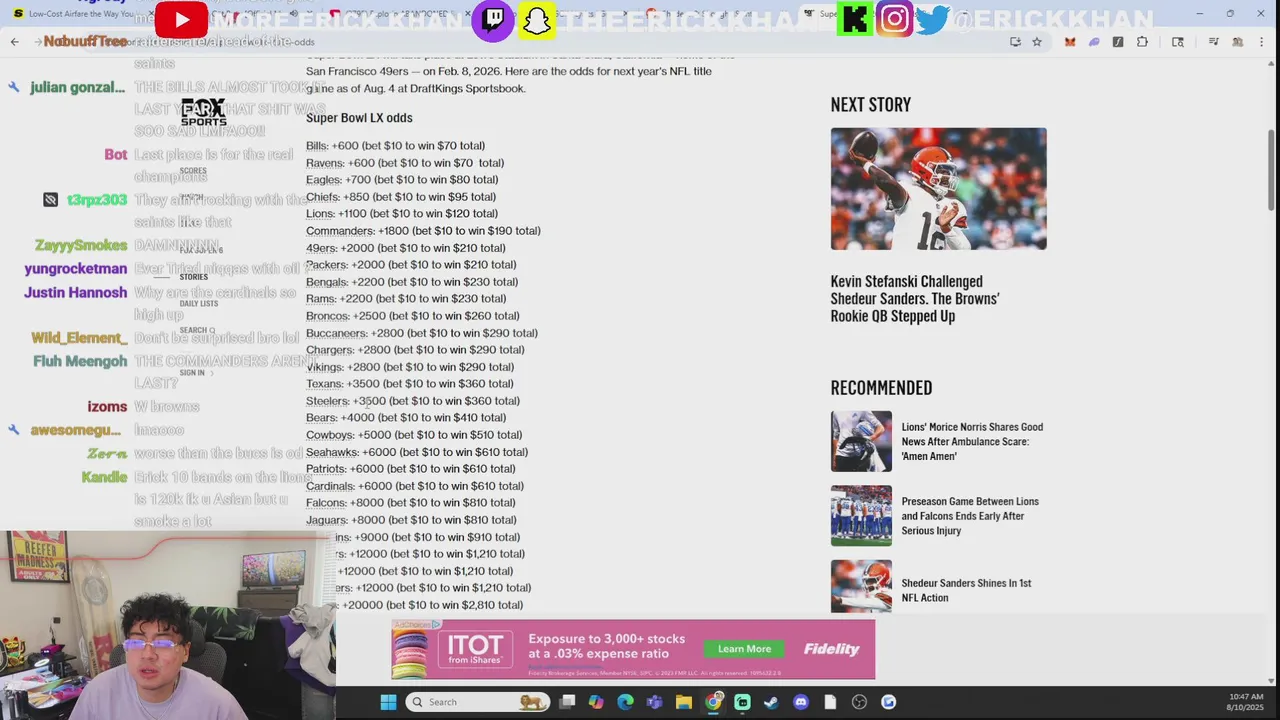Click the Eagles team link
Screen dimensions: 1280x720
323,180
